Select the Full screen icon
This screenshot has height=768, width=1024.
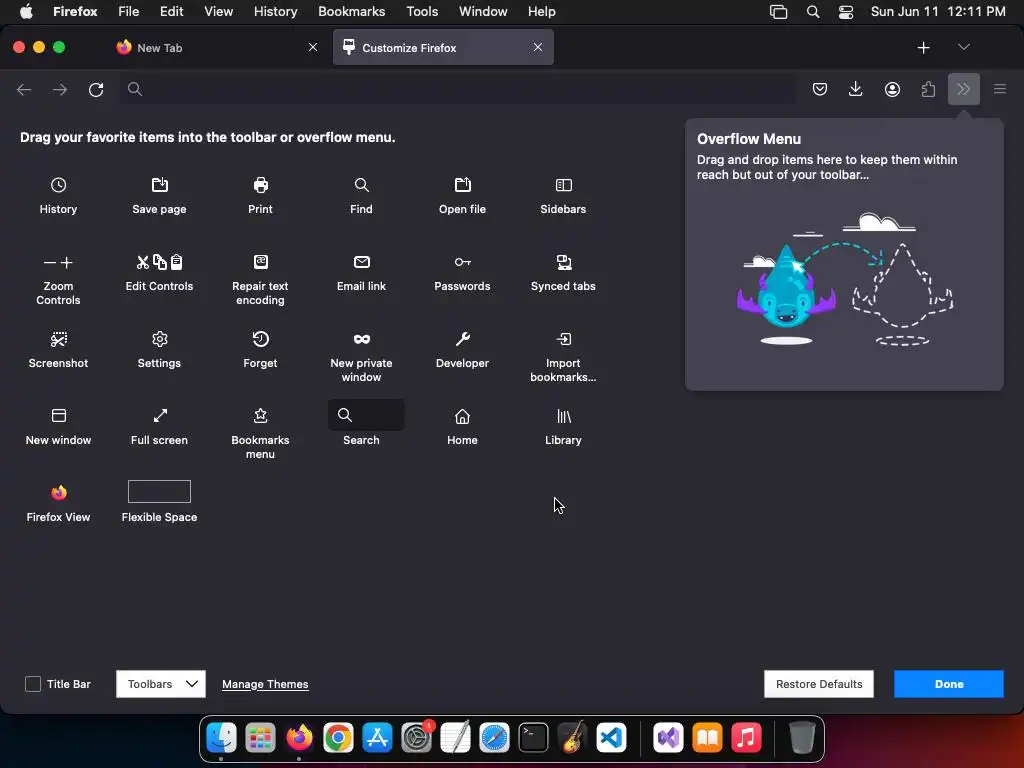pos(159,415)
